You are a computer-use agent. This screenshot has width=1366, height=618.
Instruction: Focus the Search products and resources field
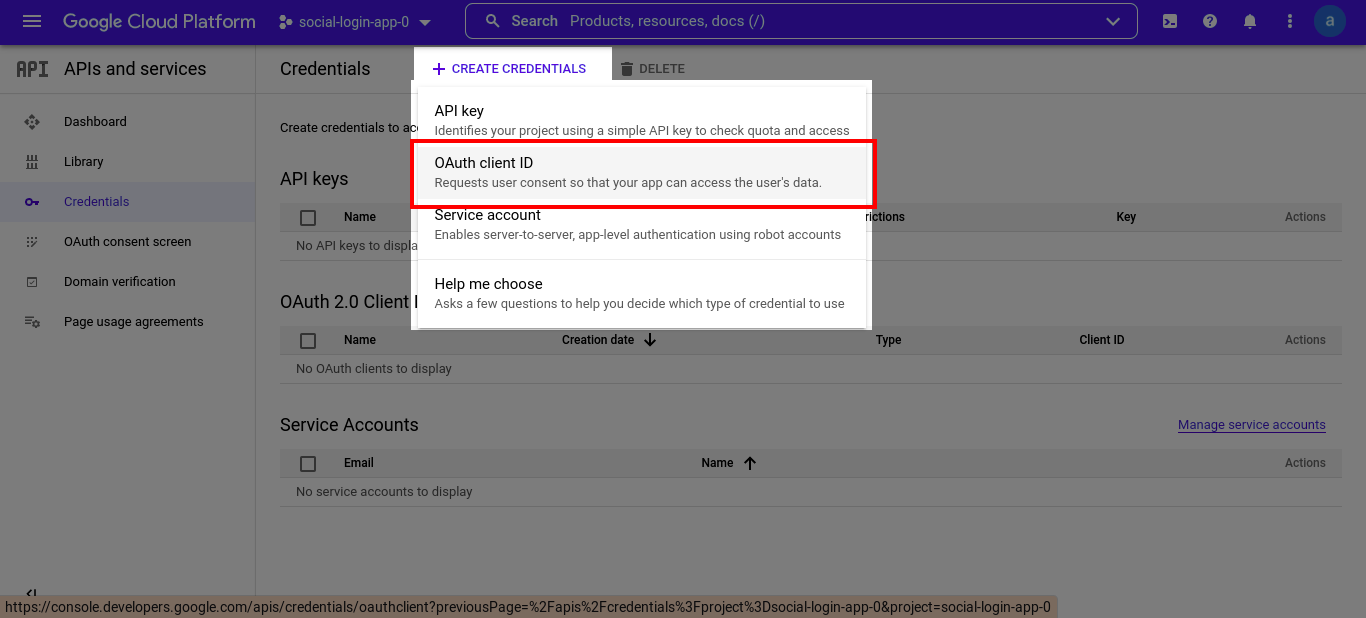click(801, 21)
